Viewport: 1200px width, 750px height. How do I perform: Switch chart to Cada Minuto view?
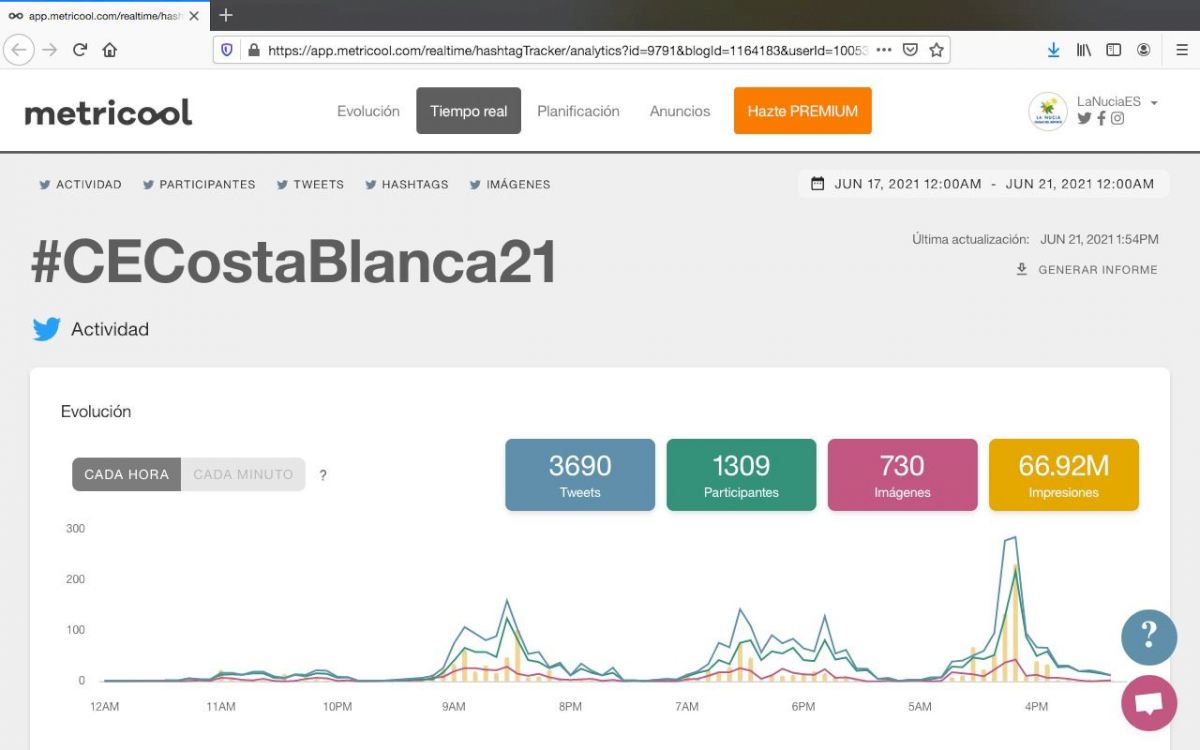coord(243,474)
